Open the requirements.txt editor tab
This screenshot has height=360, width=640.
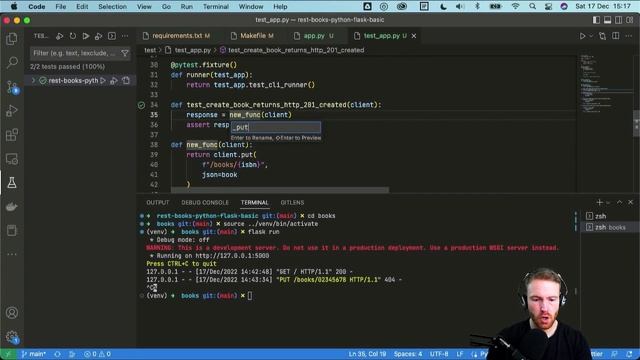(x=177, y=36)
